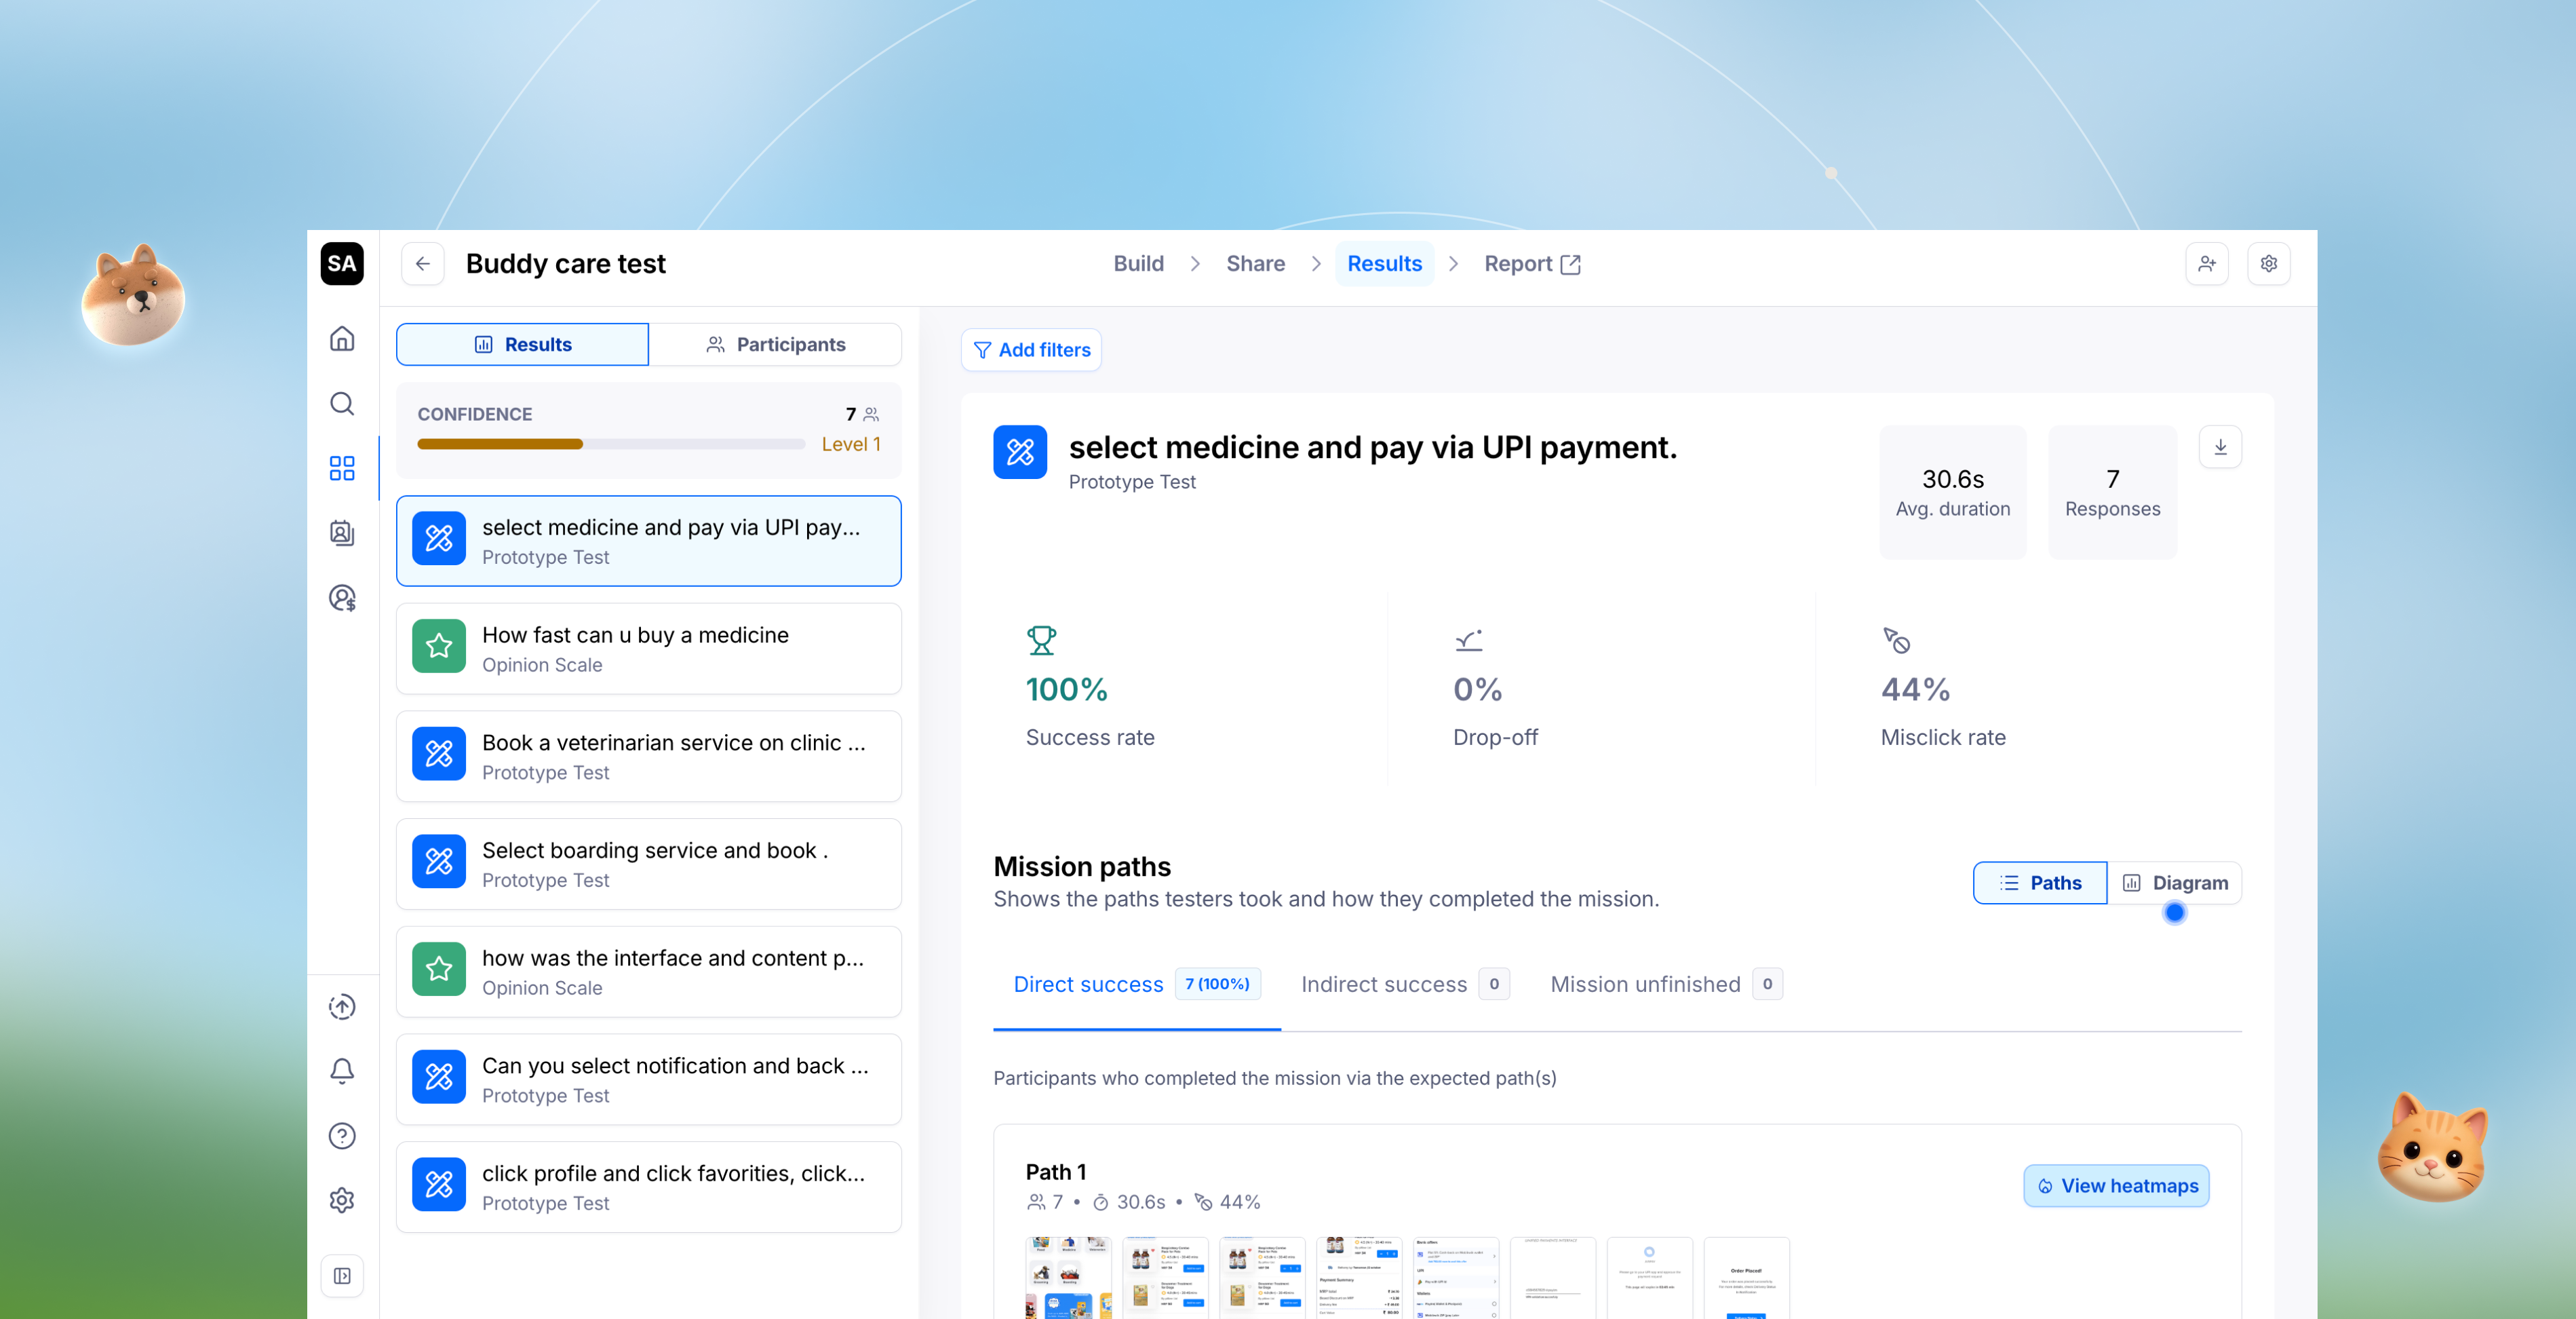Image resolution: width=2576 pixels, height=1319 pixels.
Task: Open the Report step
Action: 1532,264
